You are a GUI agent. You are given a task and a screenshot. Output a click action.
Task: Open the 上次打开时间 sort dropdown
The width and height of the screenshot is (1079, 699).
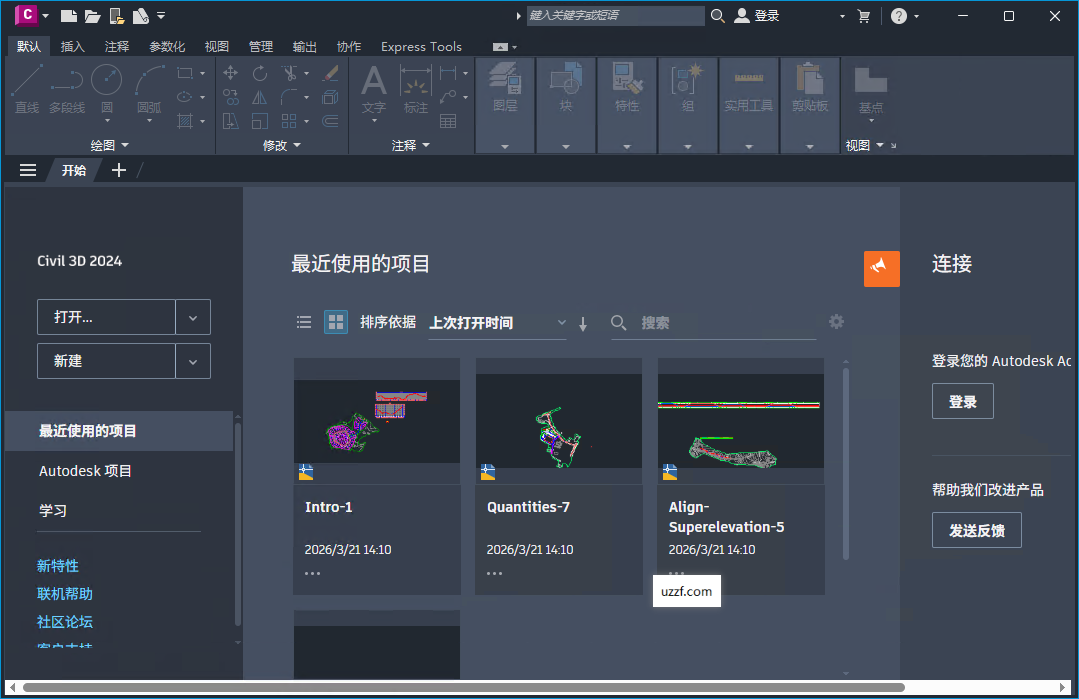click(497, 322)
